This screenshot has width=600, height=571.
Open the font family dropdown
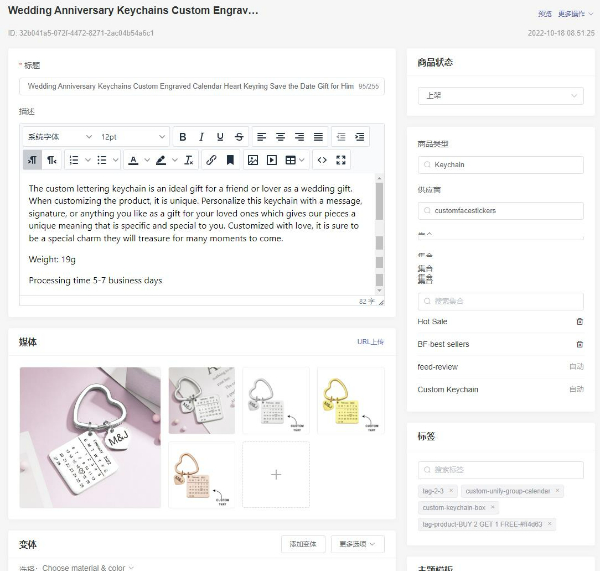coord(59,137)
